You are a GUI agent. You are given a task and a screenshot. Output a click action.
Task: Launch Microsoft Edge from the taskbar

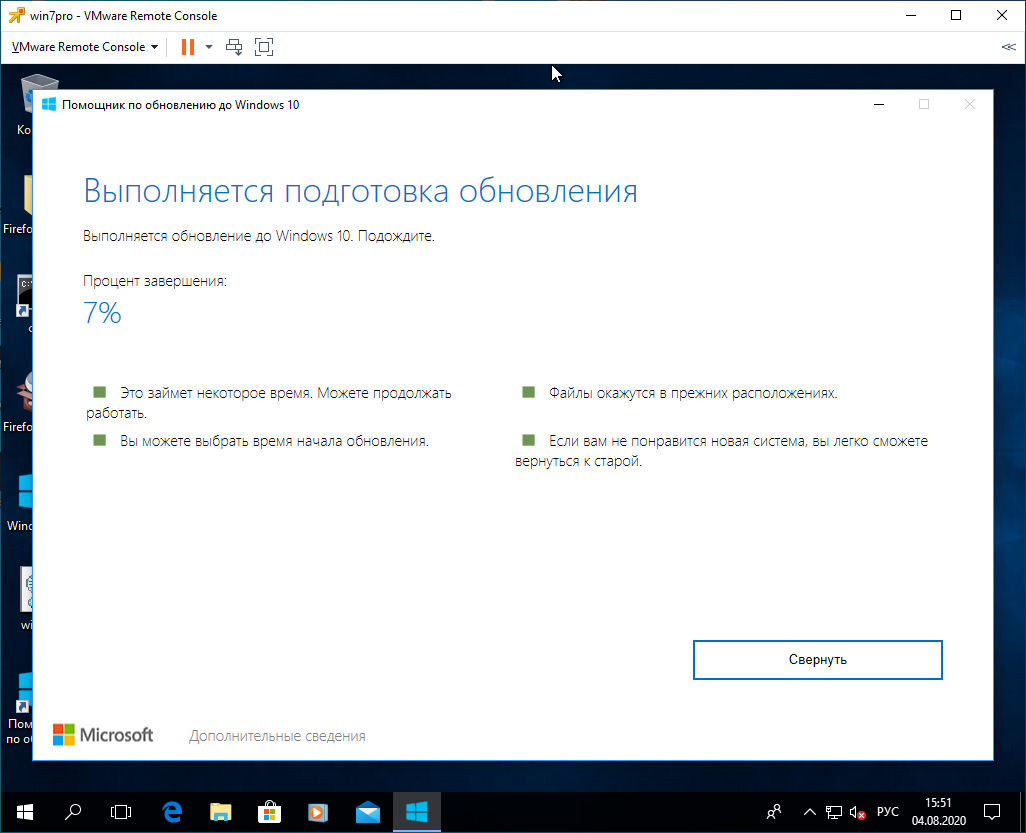[x=172, y=812]
